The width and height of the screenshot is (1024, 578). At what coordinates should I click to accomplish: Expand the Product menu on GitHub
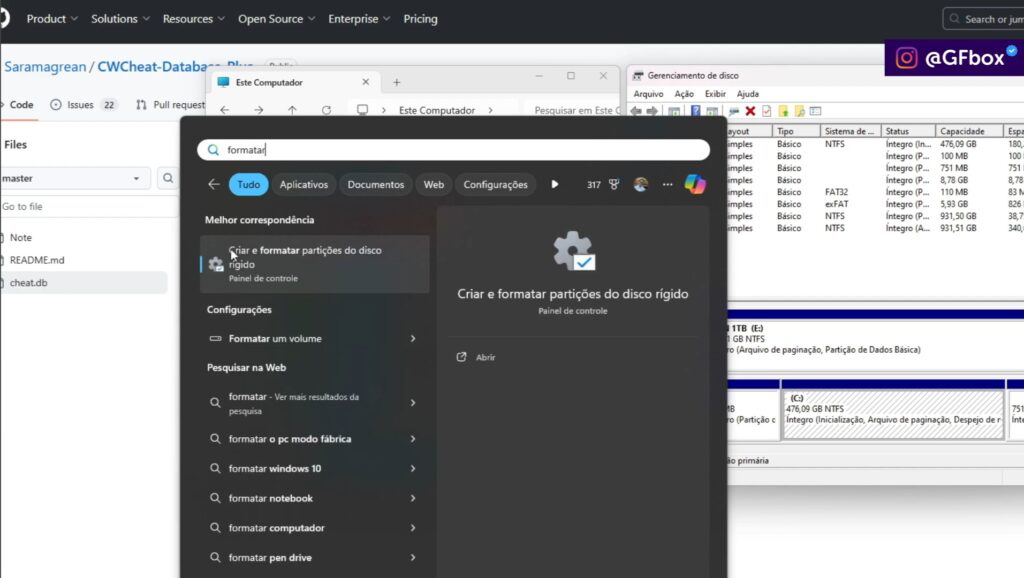coord(53,19)
